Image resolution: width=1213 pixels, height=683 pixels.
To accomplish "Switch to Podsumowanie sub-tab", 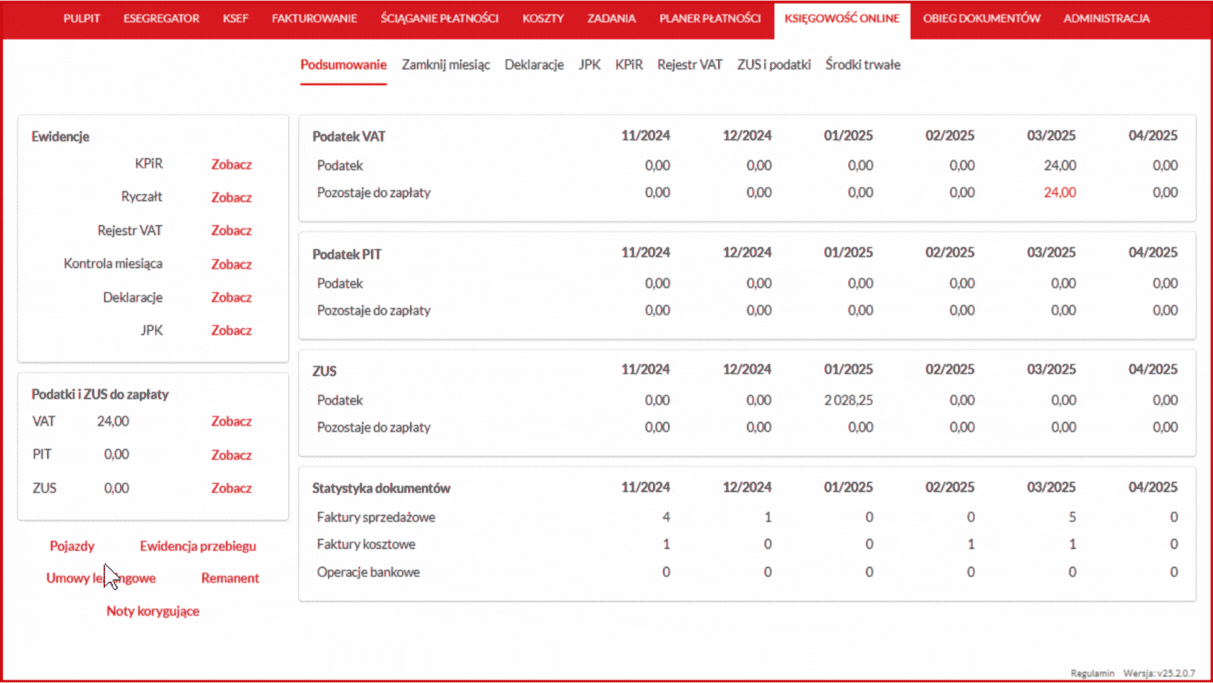I will [x=343, y=65].
